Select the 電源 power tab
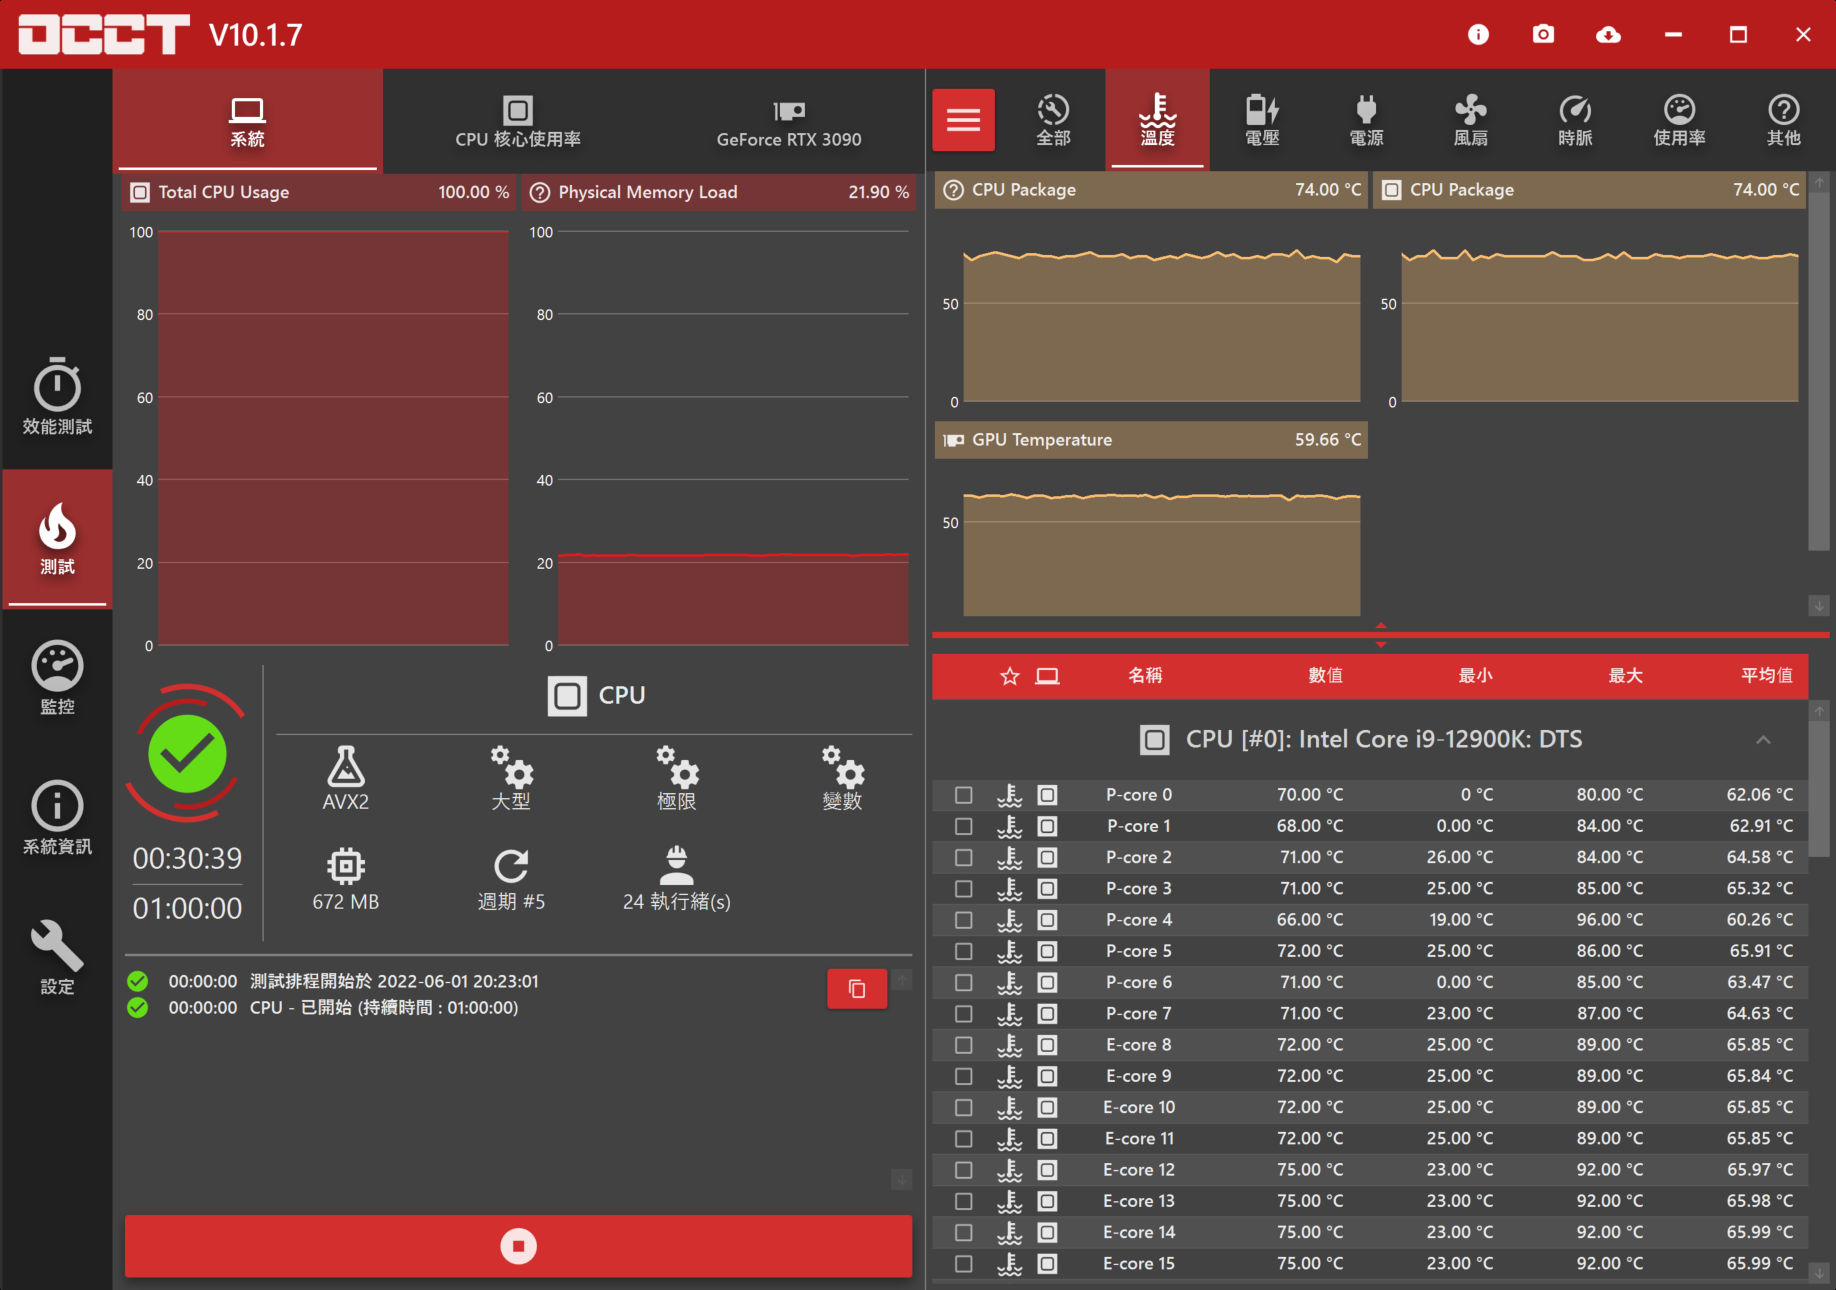Viewport: 1836px width, 1290px height. [1366, 120]
